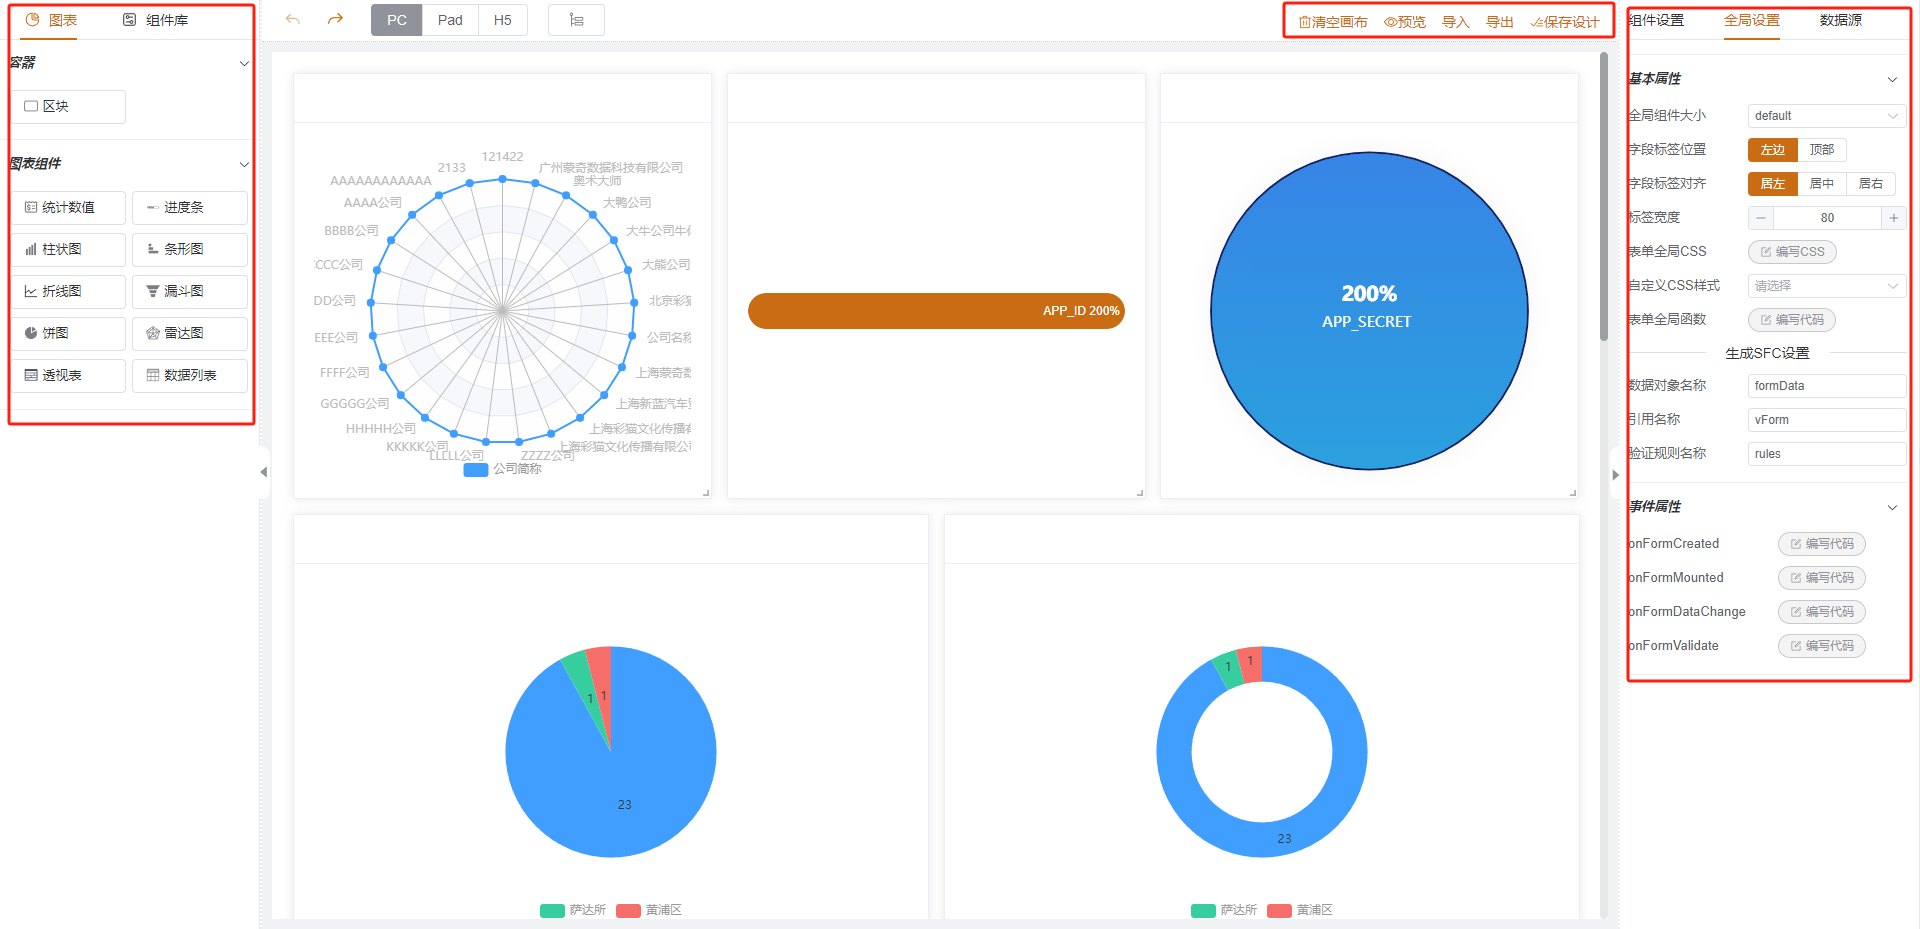
Task: Align field labels 居中
Action: click(x=1822, y=184)
